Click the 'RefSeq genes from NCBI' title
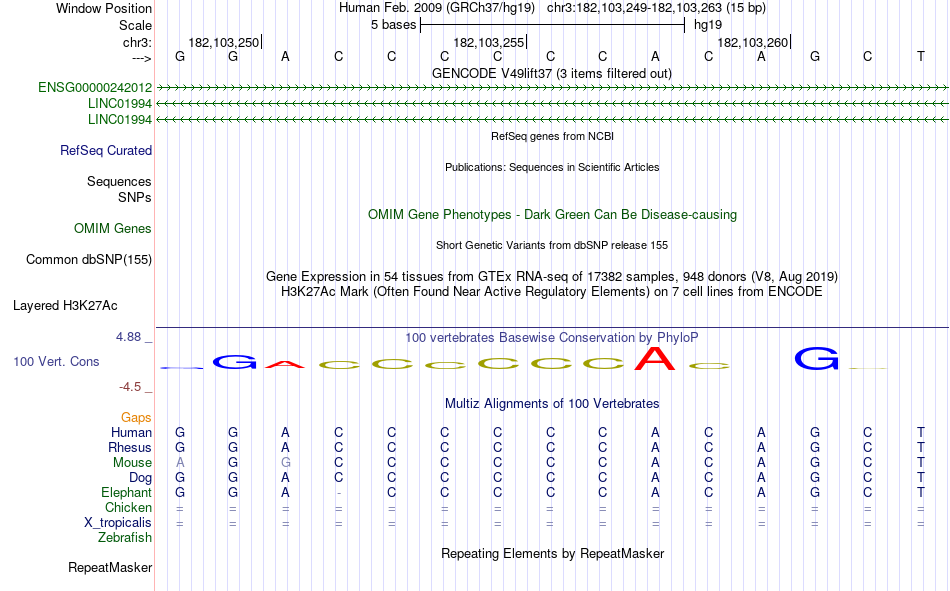950x591 pixels. (x=553, y=136)
